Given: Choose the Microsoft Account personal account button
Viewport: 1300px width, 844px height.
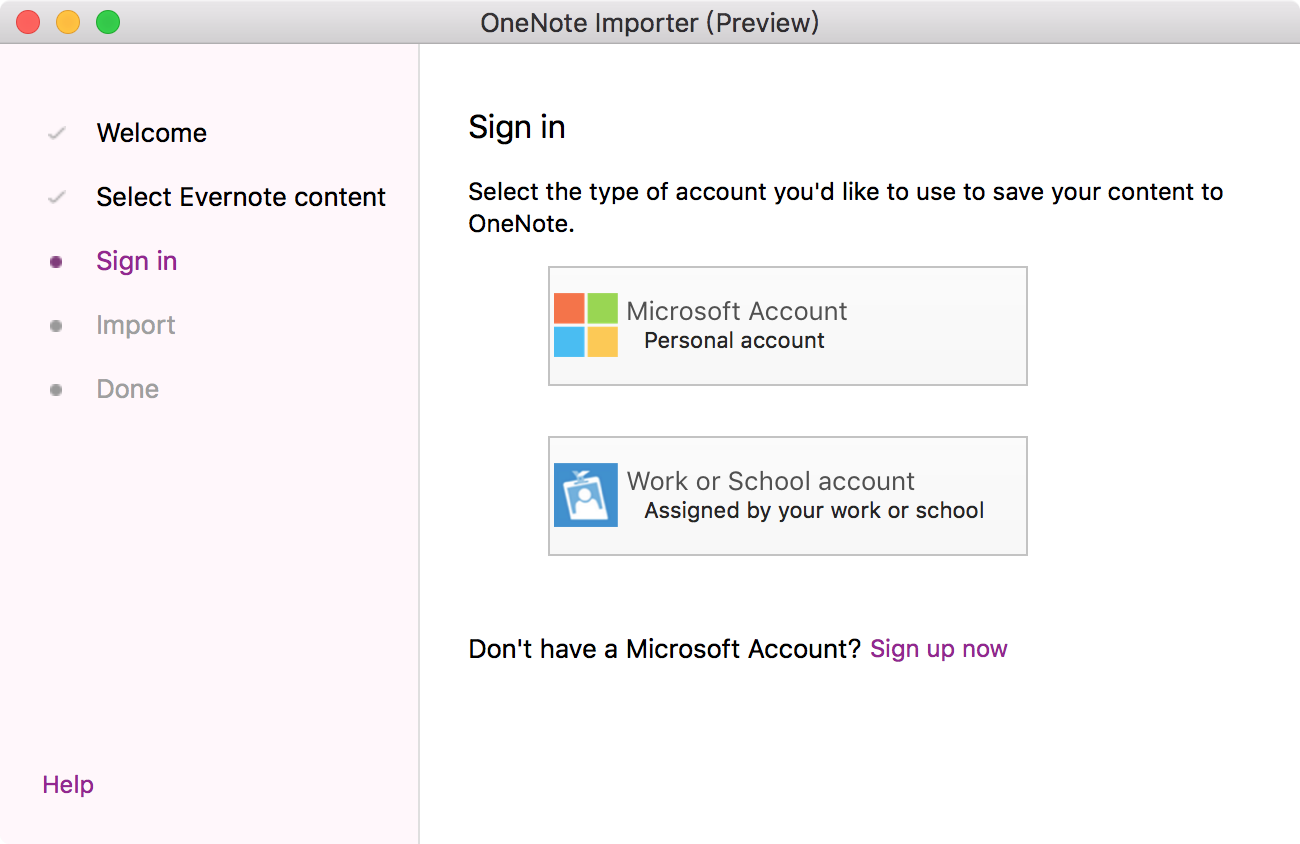Looking at the screenshot, I should pyautogui.click(x=788, y=326).
